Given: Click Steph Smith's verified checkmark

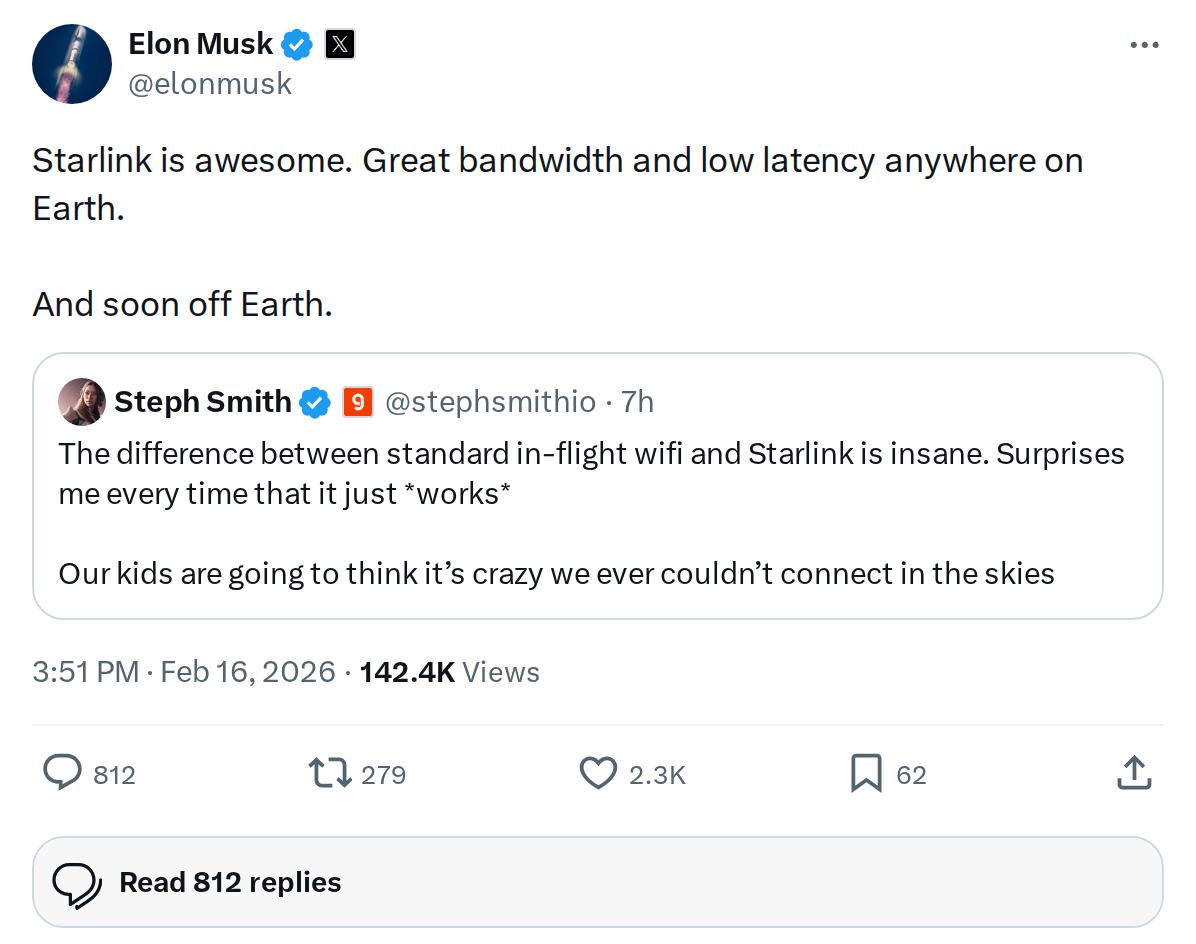Looking at the screenshot, I should (314, 402).
